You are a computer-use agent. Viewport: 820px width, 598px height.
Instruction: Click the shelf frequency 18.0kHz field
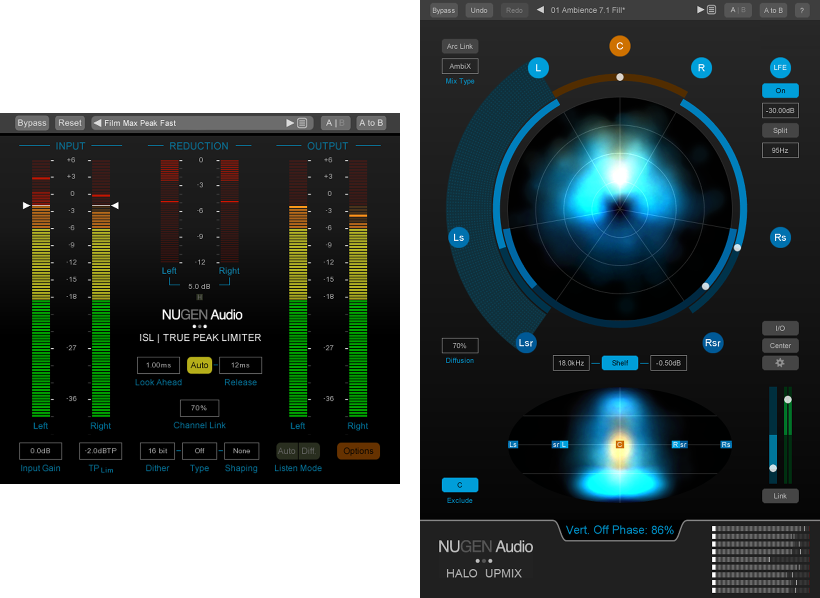(571, 363)
